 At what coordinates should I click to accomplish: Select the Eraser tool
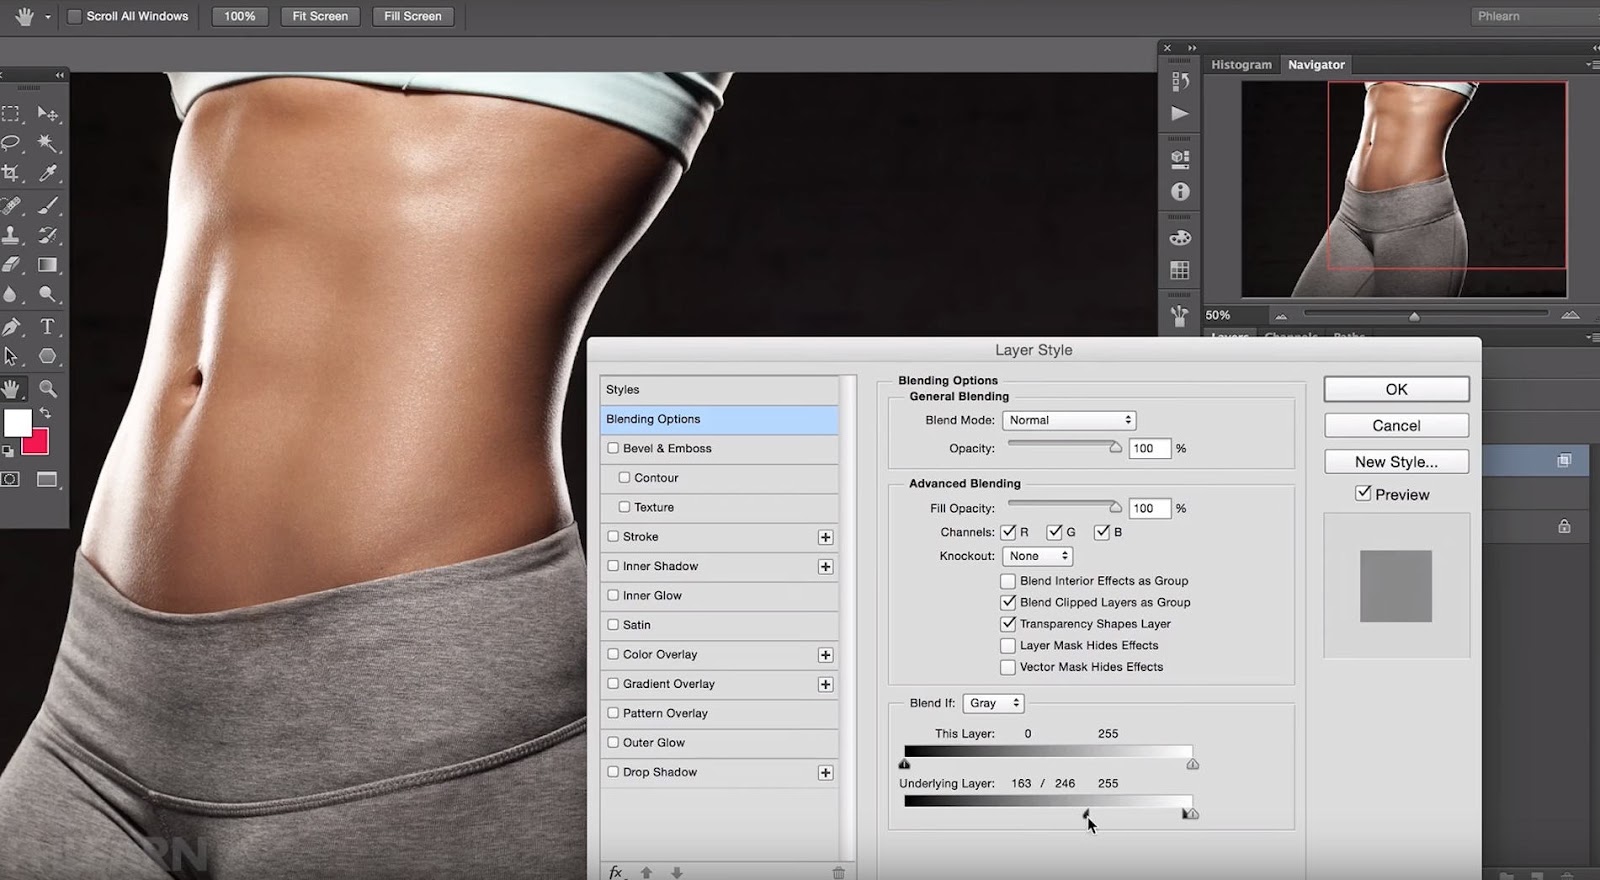pos(11,265)
